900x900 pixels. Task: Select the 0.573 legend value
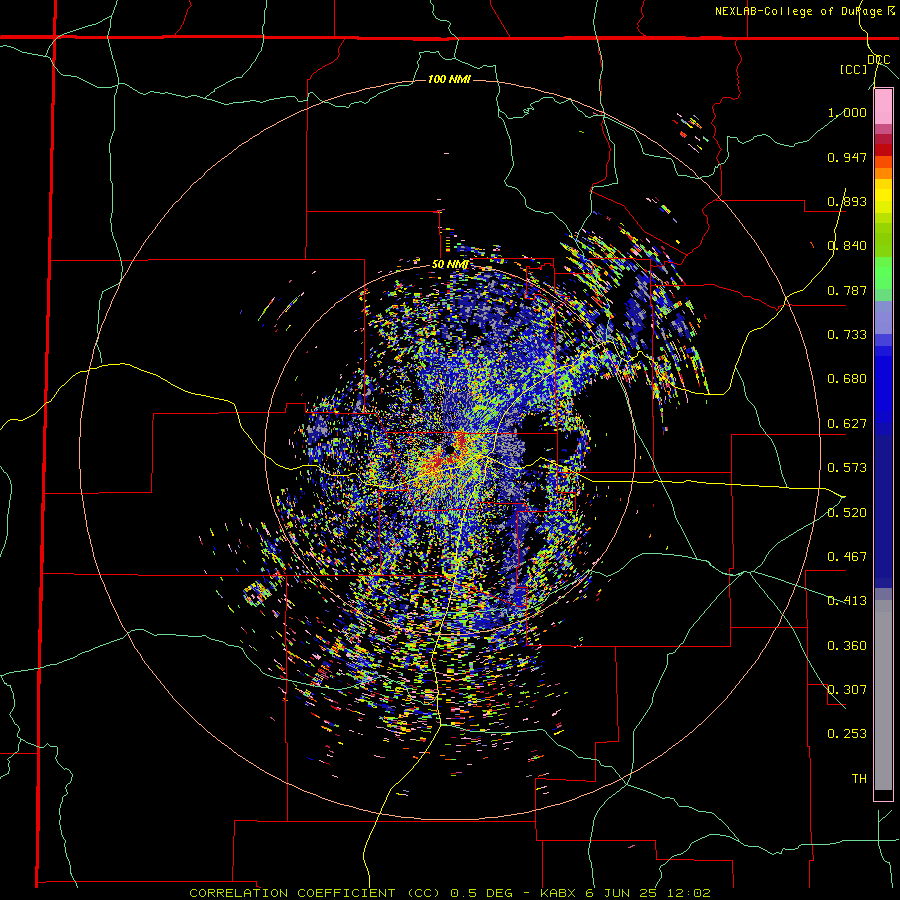[x=847, y=468]
